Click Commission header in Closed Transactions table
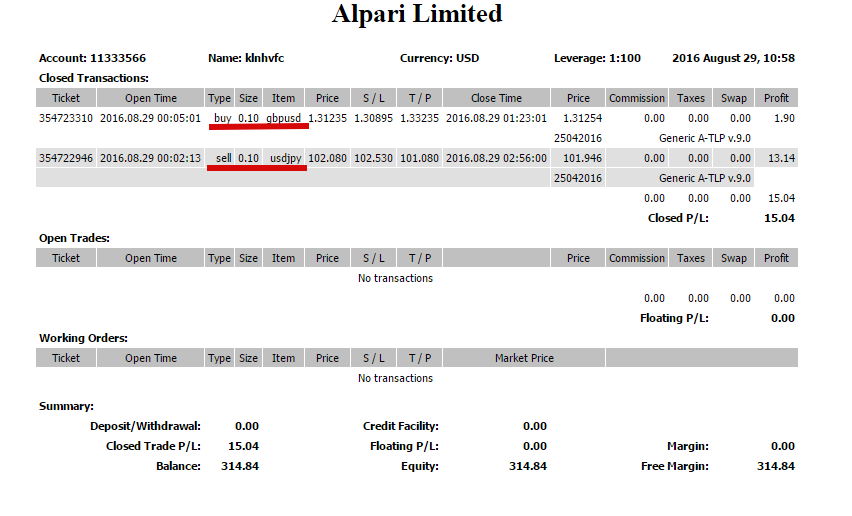852x516 pixels. pos(637,98)
